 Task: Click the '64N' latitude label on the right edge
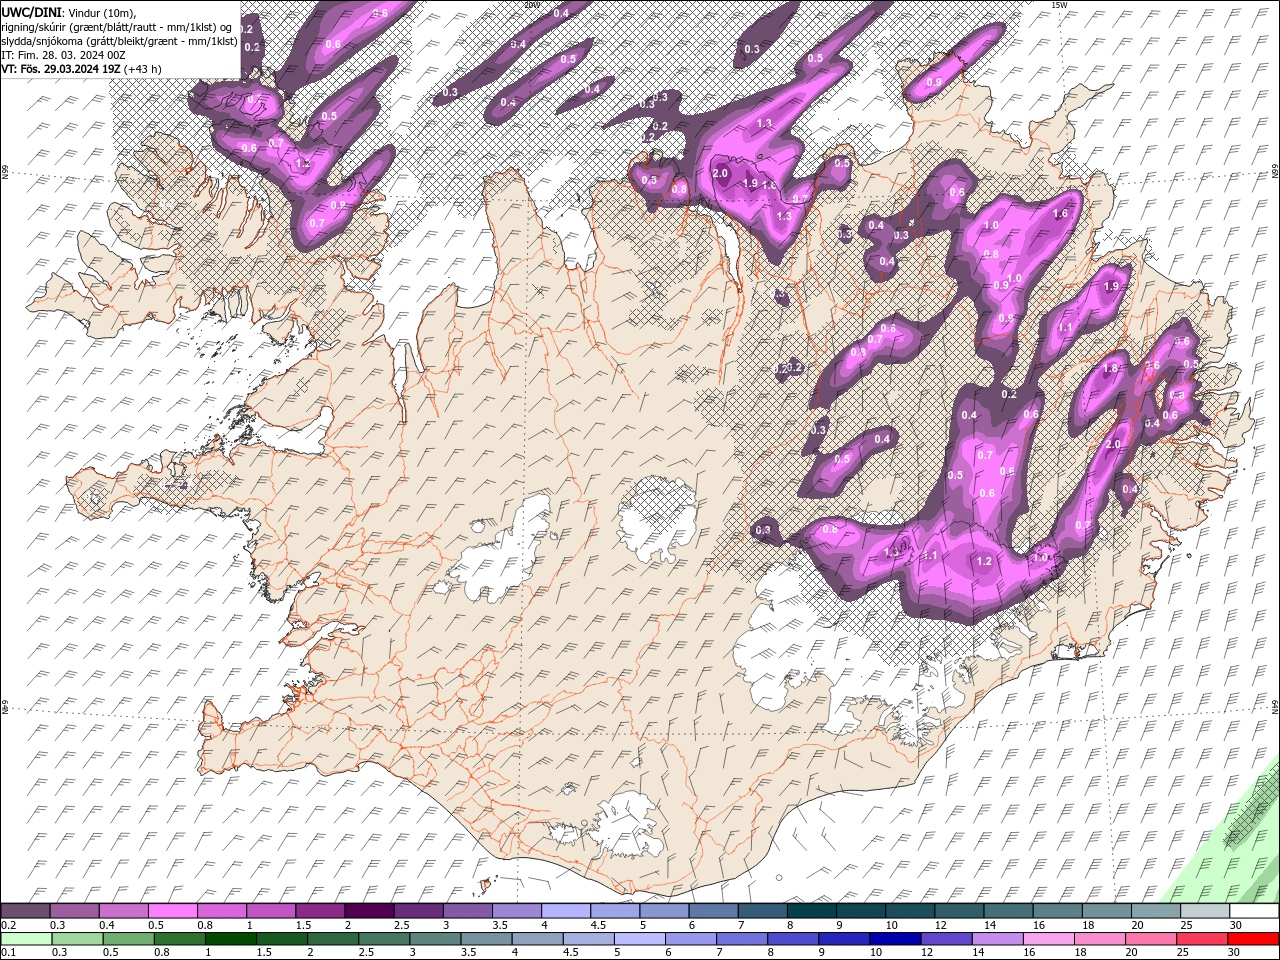point(1275,705)
